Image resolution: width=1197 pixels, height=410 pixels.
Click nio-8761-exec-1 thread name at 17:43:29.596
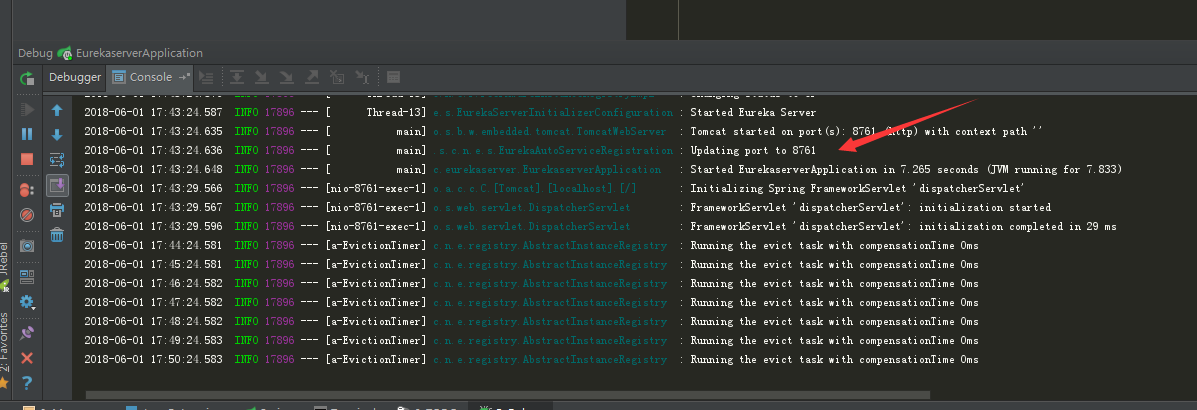376,227
